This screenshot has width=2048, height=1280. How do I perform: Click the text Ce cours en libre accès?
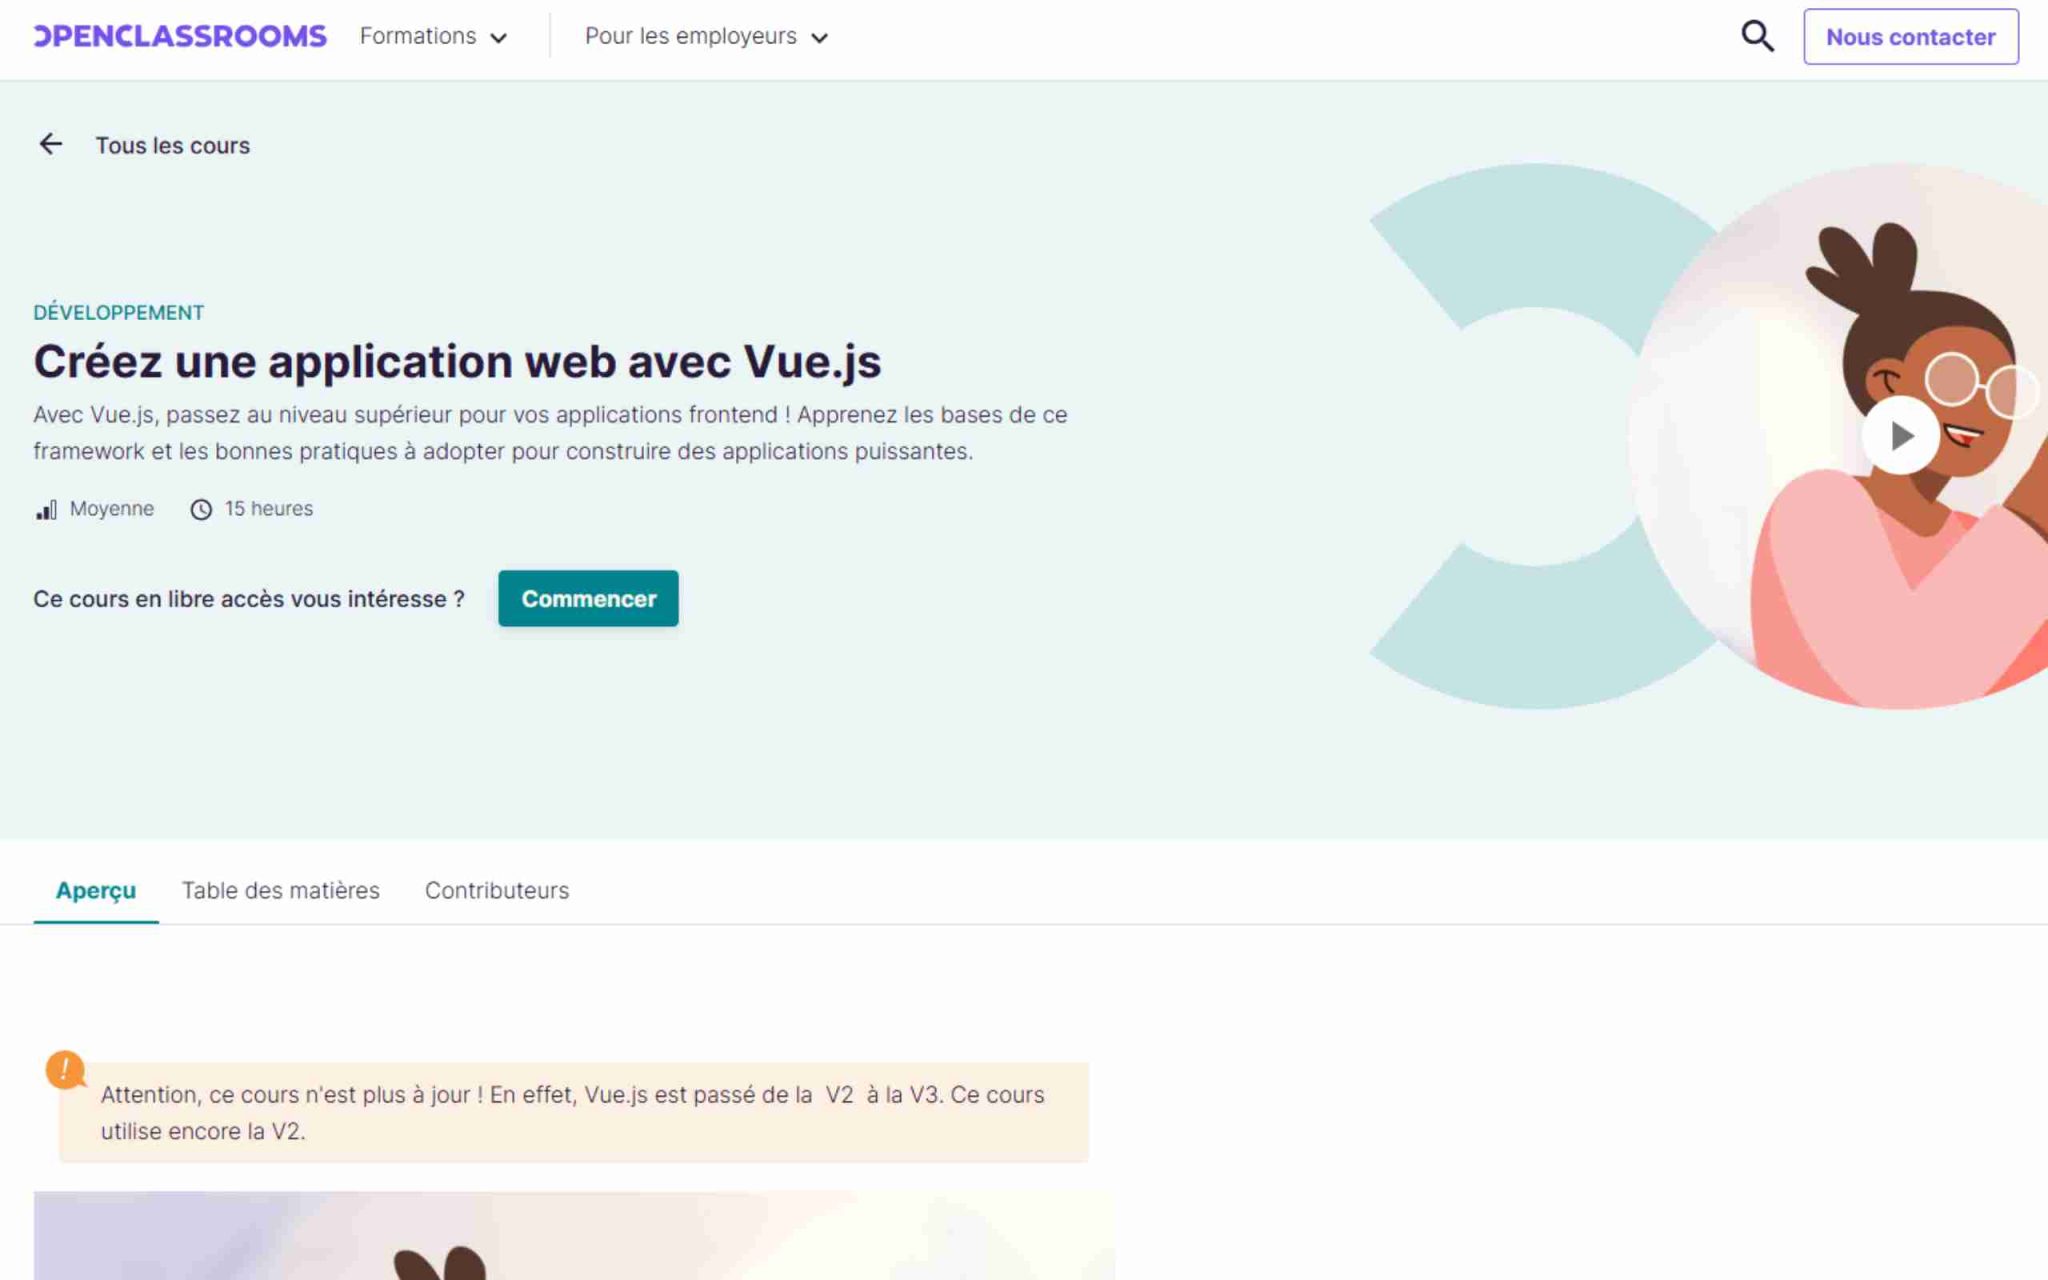pyautogui.click(x=249, y=599)
